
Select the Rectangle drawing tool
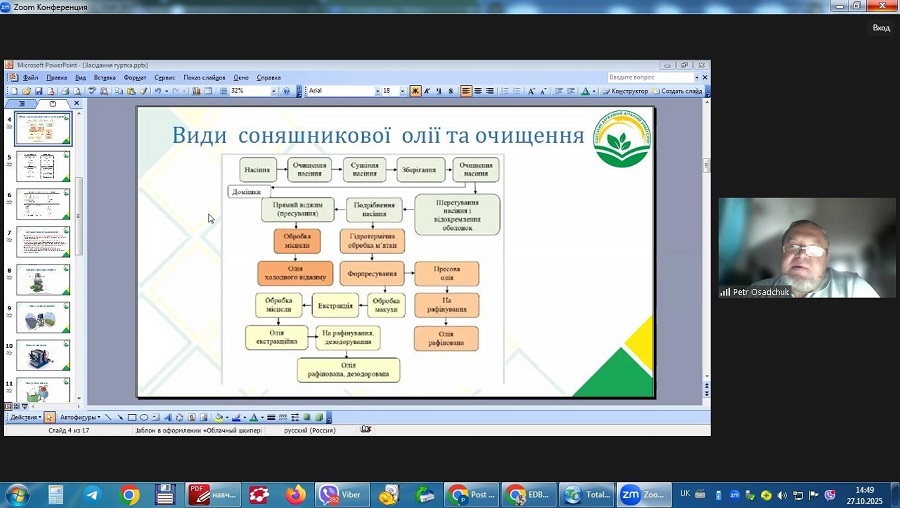tap(131, 417)
